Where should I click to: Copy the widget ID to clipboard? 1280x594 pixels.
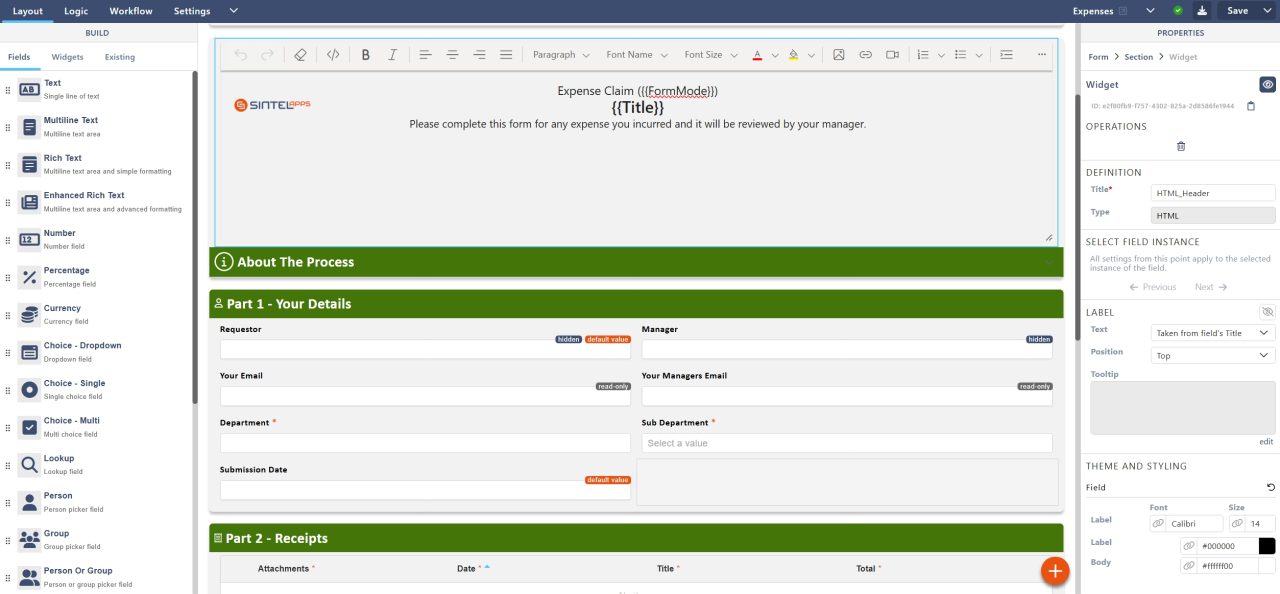tap(1250, 105)
